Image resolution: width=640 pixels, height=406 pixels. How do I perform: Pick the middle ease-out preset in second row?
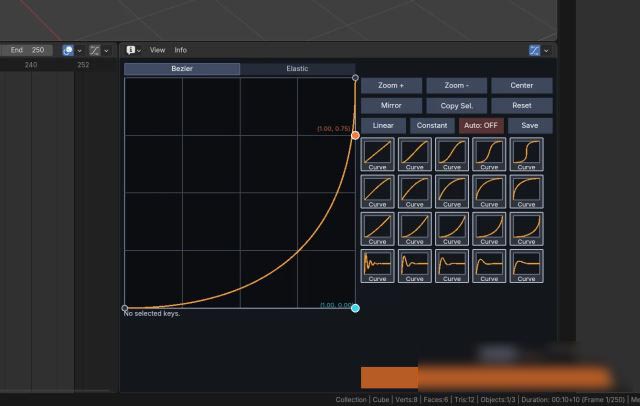pyautogui.click(x=452, y=191)
